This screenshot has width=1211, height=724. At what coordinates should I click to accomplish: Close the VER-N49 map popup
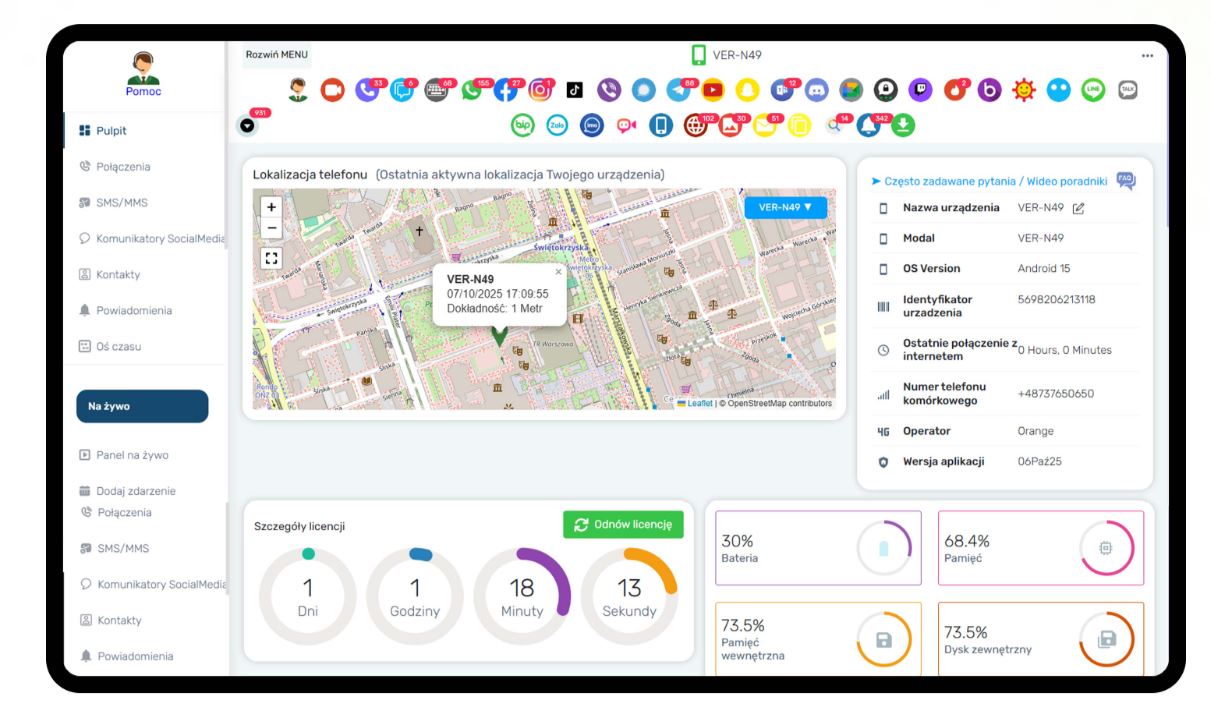tap(558, 272)
